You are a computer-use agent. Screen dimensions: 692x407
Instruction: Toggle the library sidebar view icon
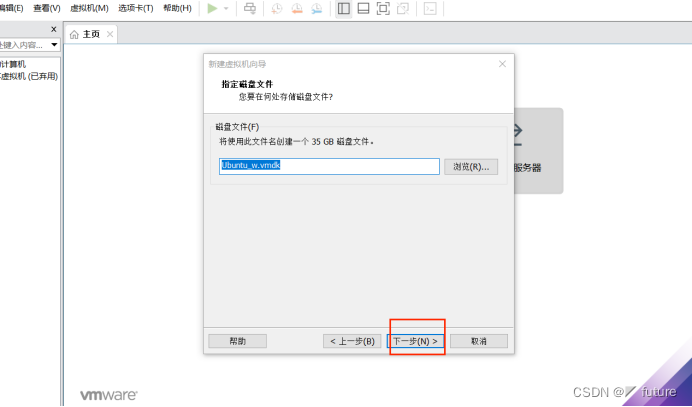[344, 8]
